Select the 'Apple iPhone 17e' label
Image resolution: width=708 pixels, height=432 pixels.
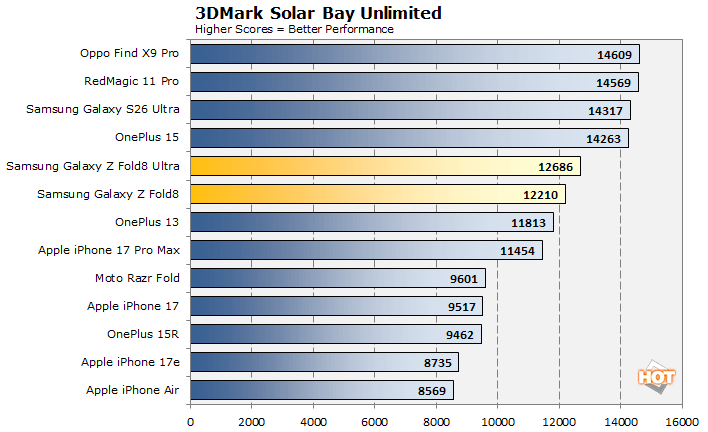pyautogui.click(x=130, y=362)
